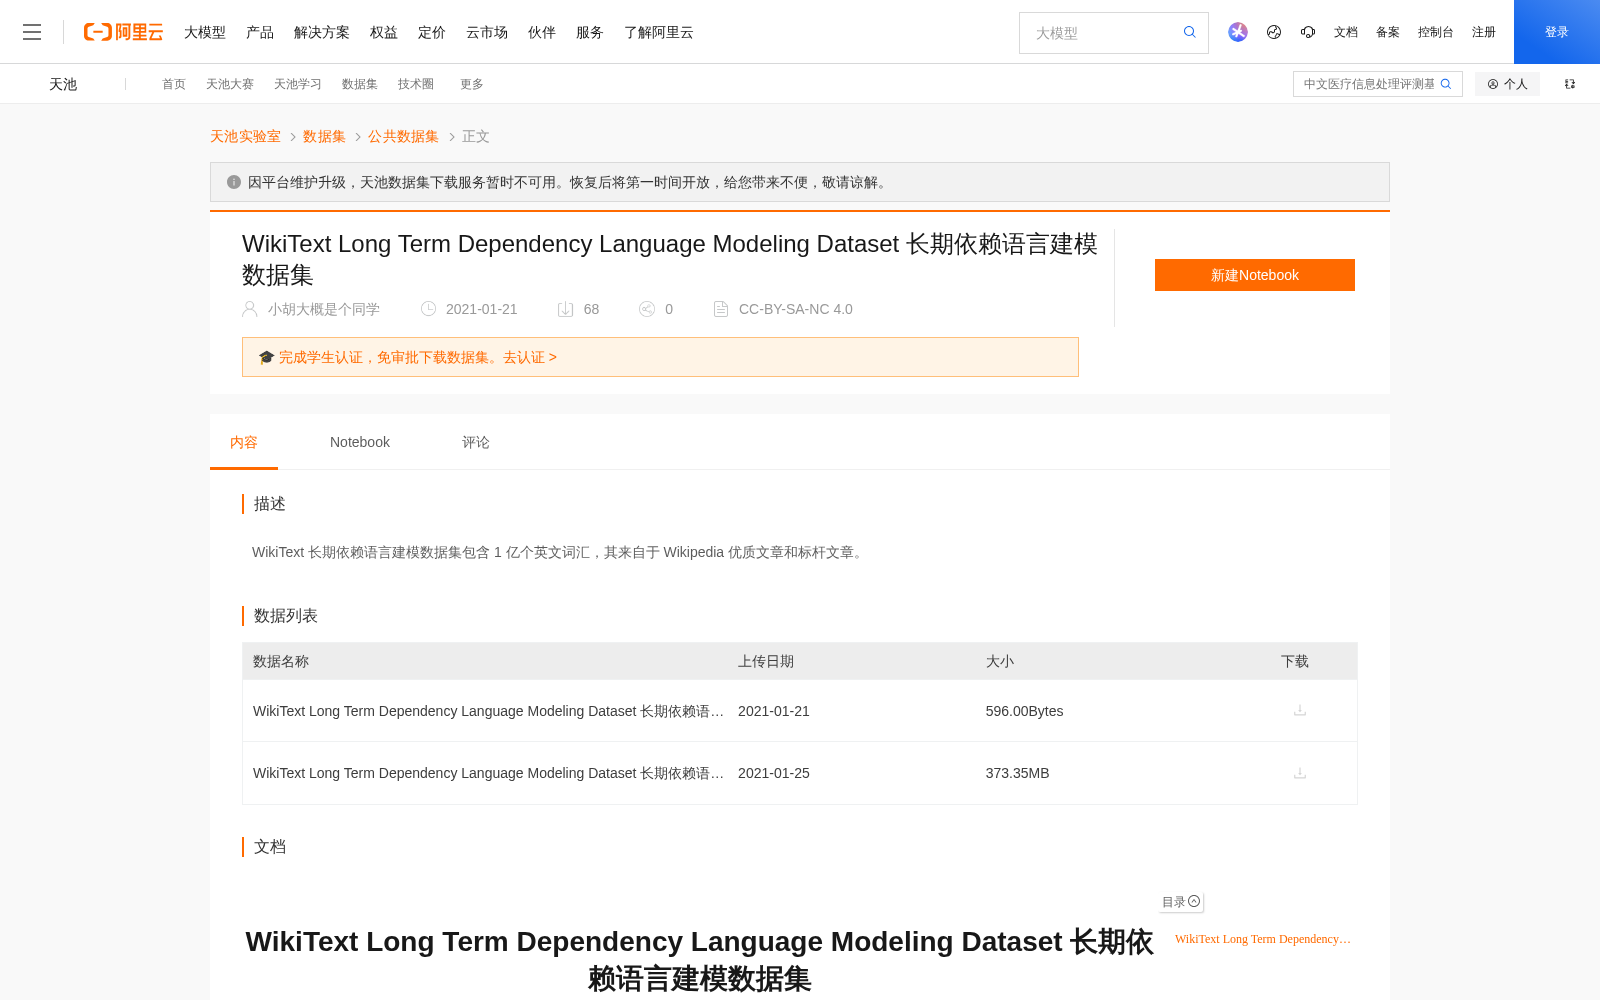Click Tianchi search magnifier icon
The height and width of the screenshot is (1000, 1600).
click(x=1446, y=84)
